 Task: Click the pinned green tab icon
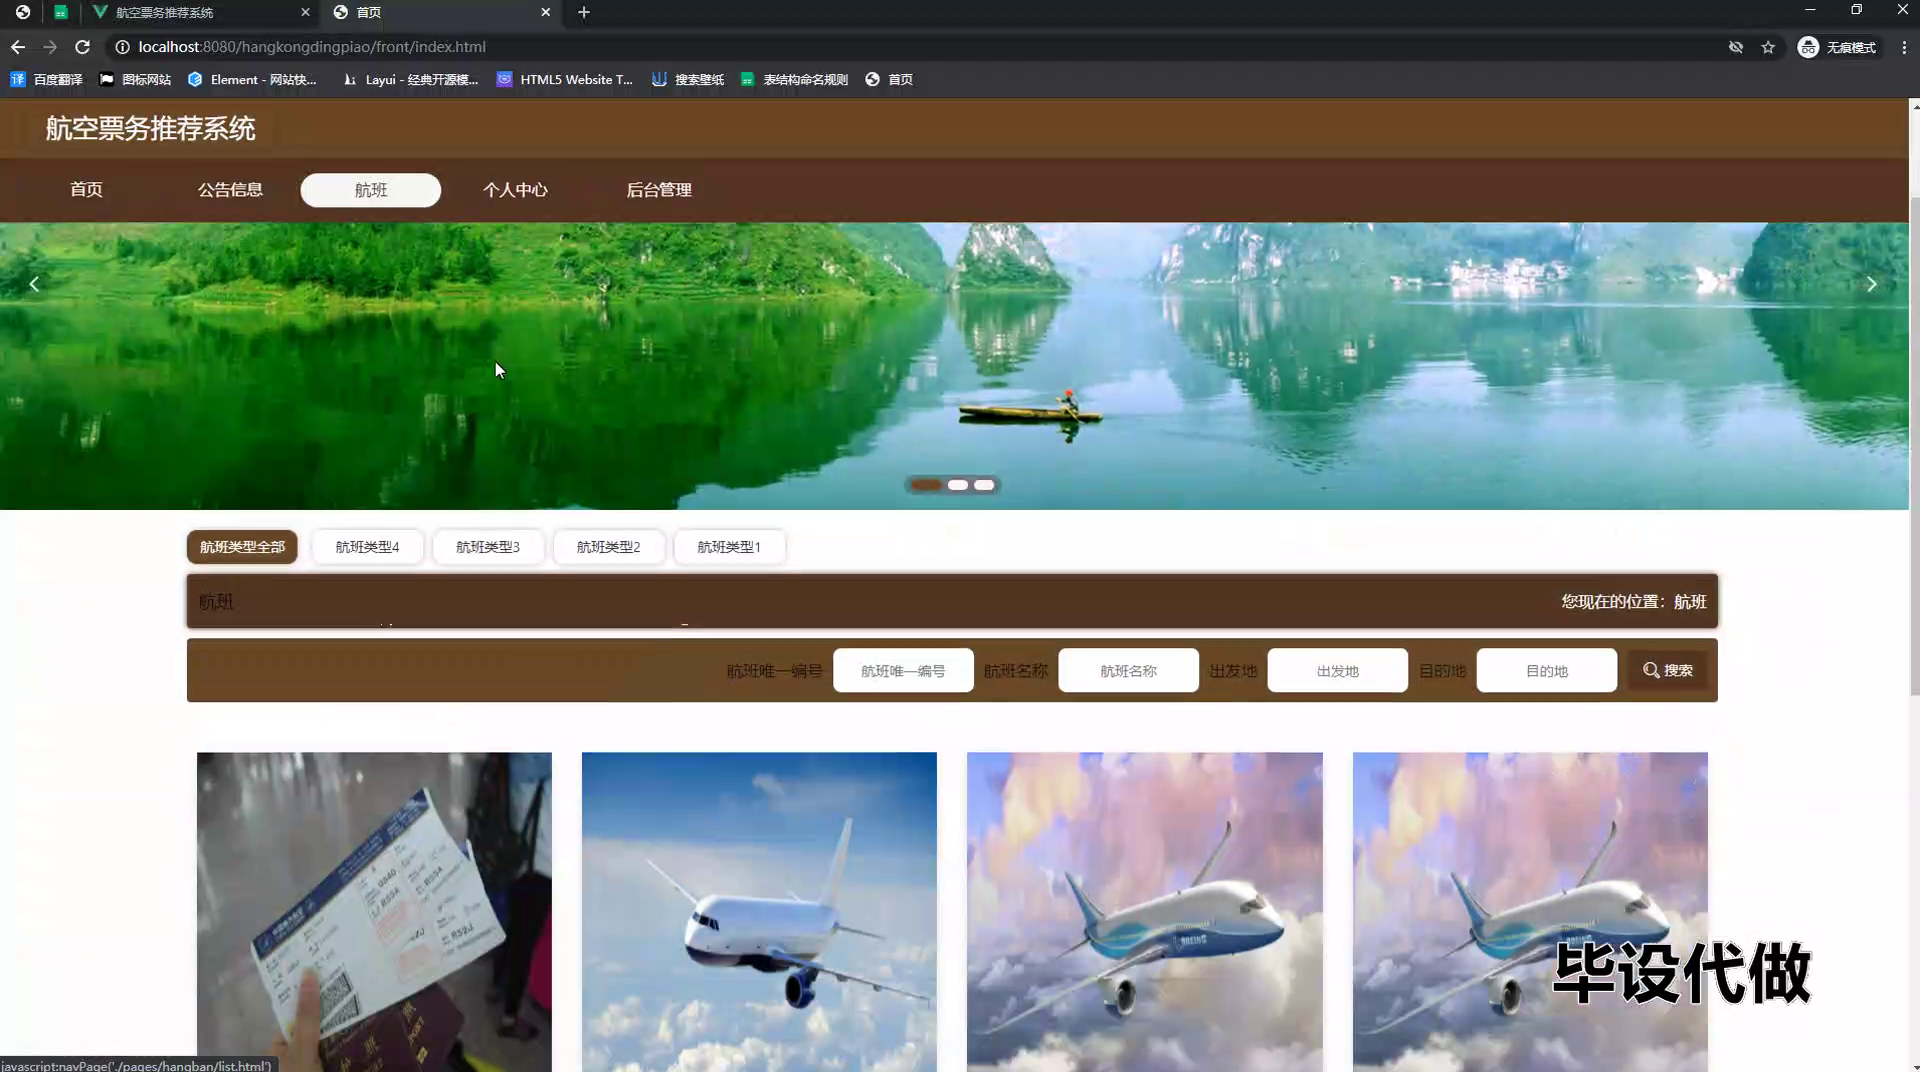click(x=61, y=12)
